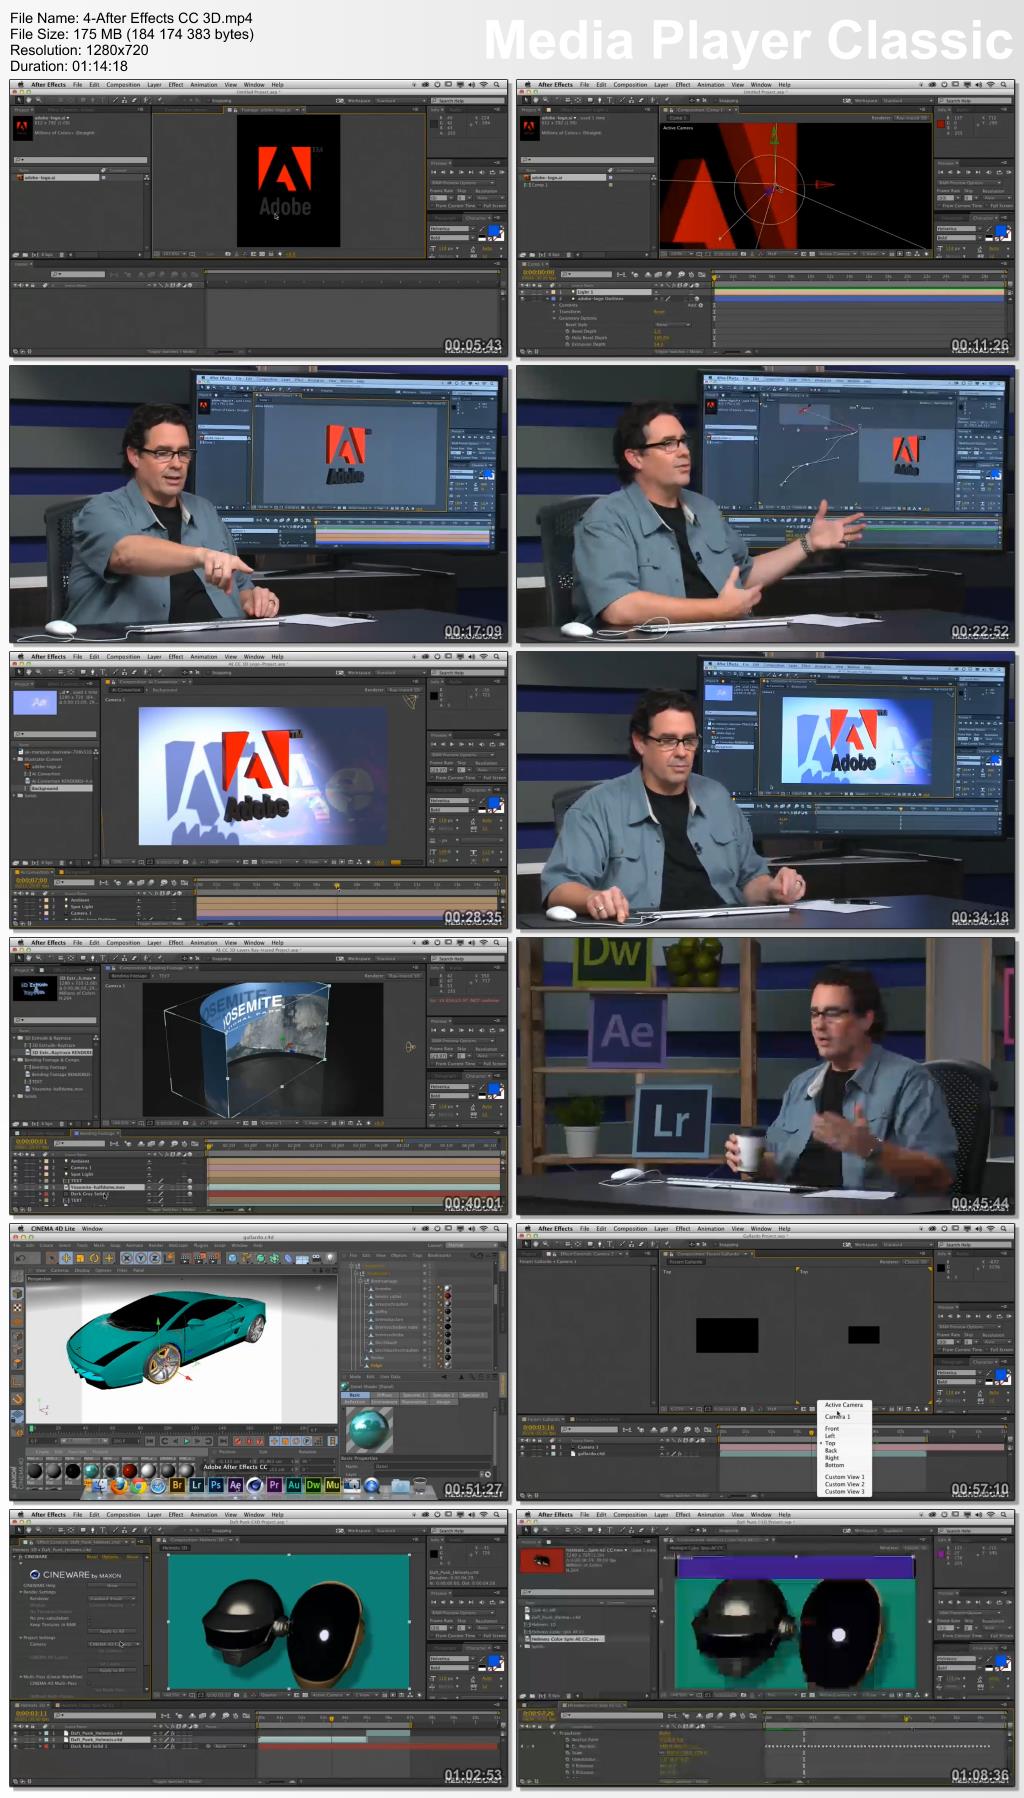
Task: Collapse the Multi-Pass (Linear Workflow) section
Action: (x=21, y=1677)
